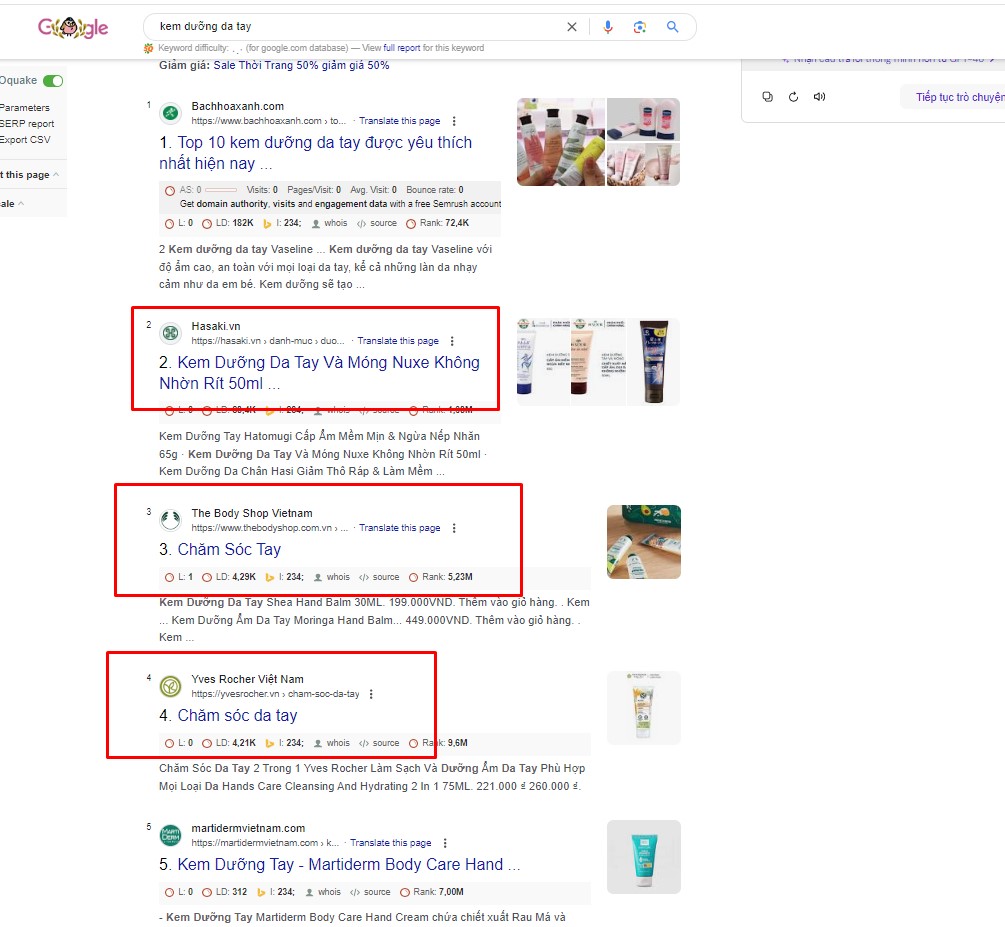Start voice search with the microphone icon
This screenshot has height=927, width=1005.
pyautogui.click(x=609, y=27)
